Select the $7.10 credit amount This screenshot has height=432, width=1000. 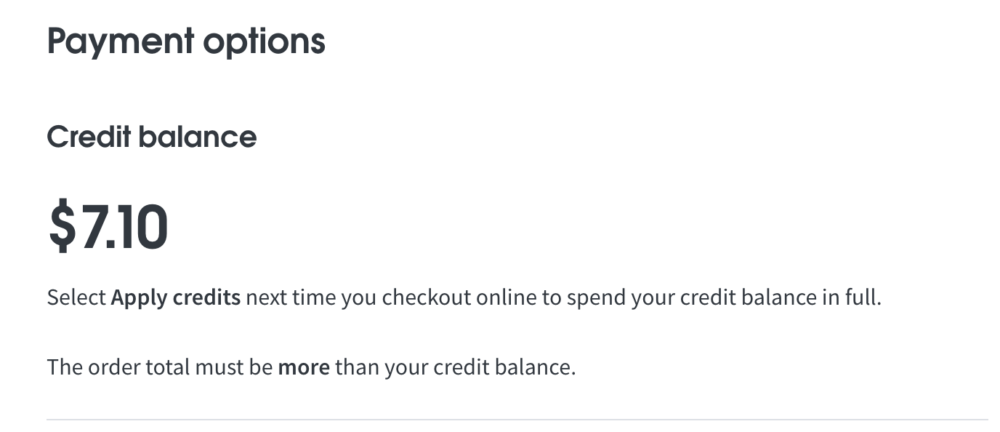tap(108, 228)
